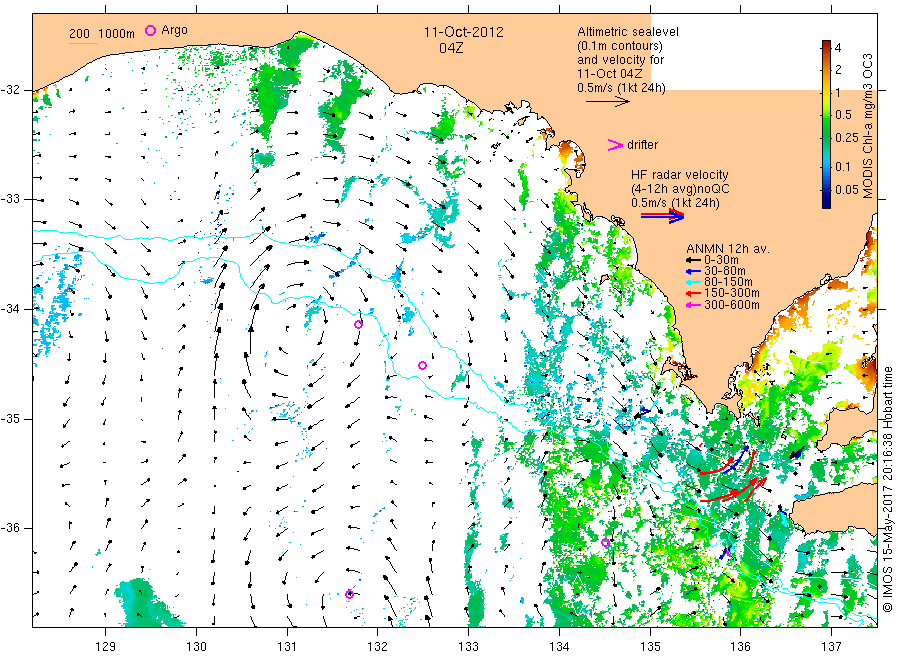
Task: Select the magenta 300-600m legend arrow
Action: (x=693, y=305)
